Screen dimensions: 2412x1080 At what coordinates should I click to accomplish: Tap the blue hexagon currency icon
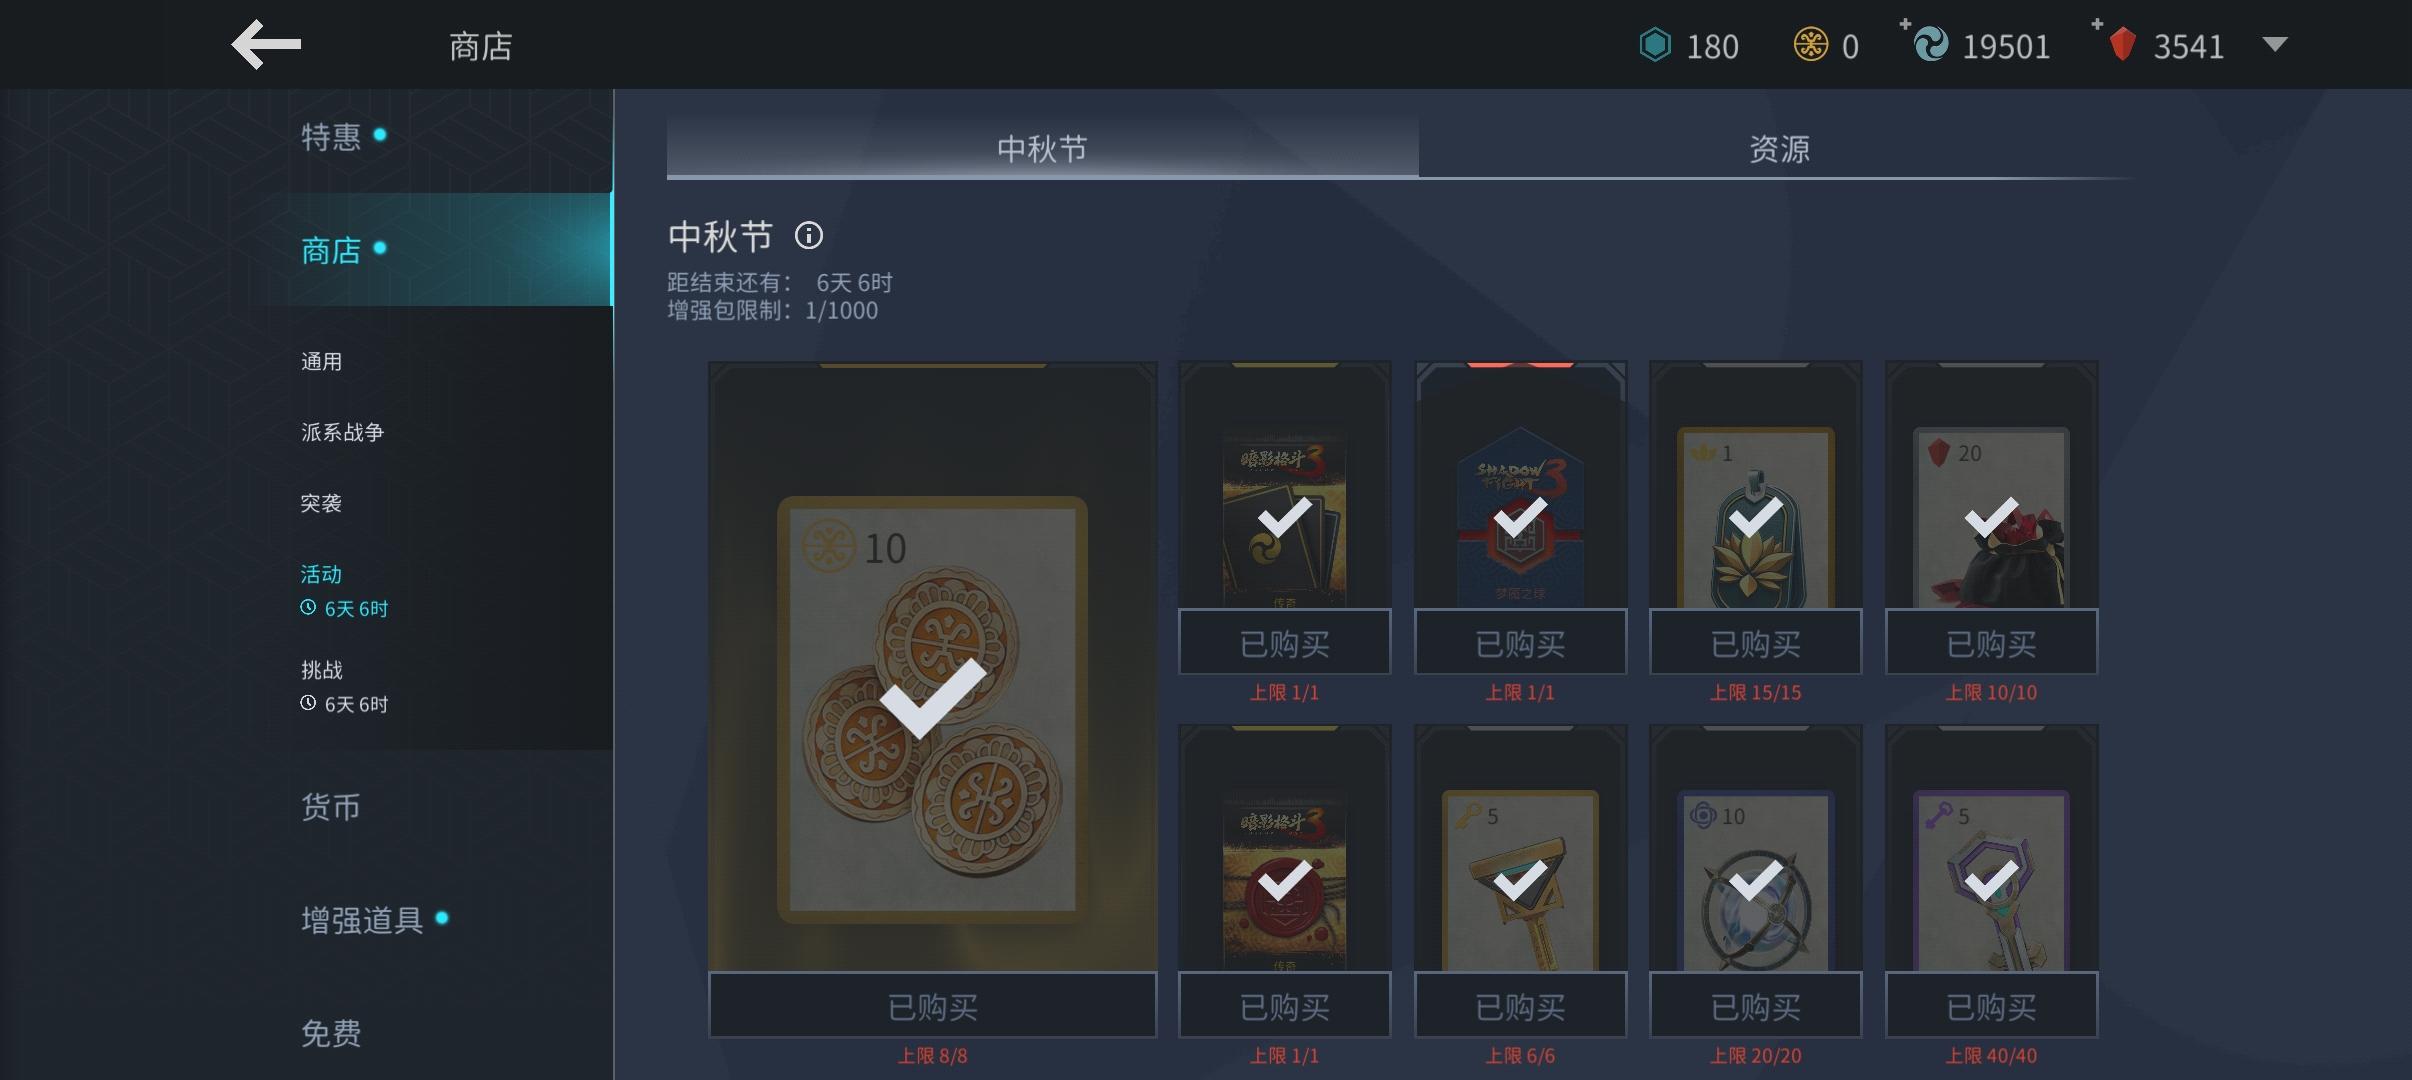tap(1655, 45)
